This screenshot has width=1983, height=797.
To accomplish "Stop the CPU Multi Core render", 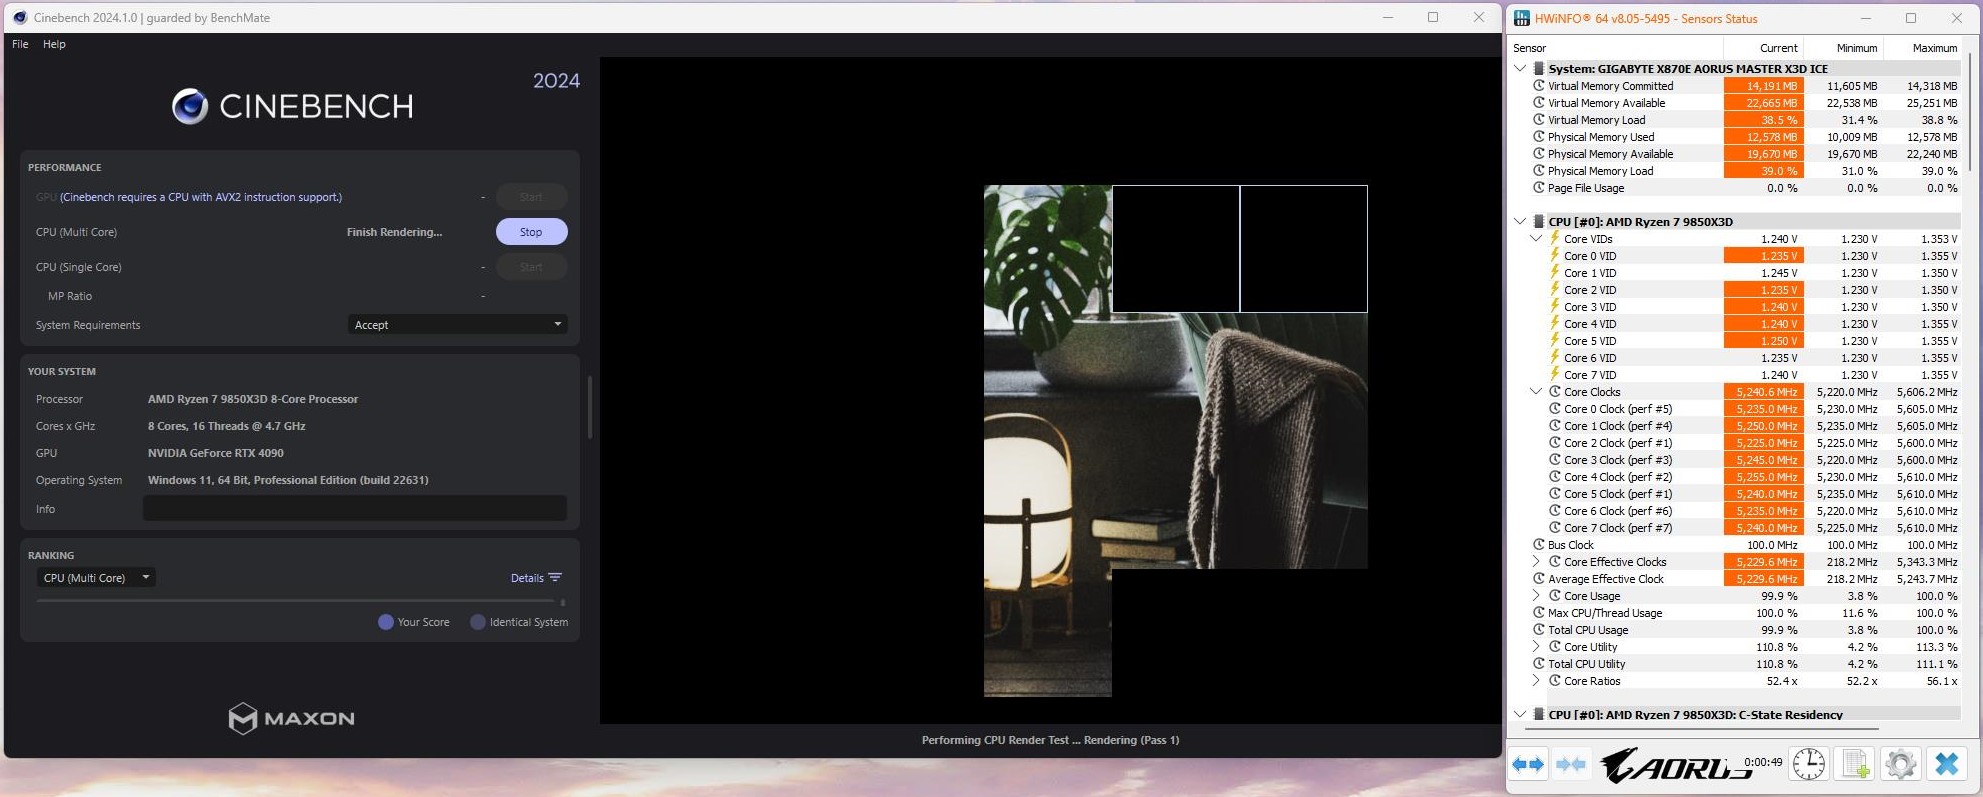I will pyautogui.click(x=531, y=232).
